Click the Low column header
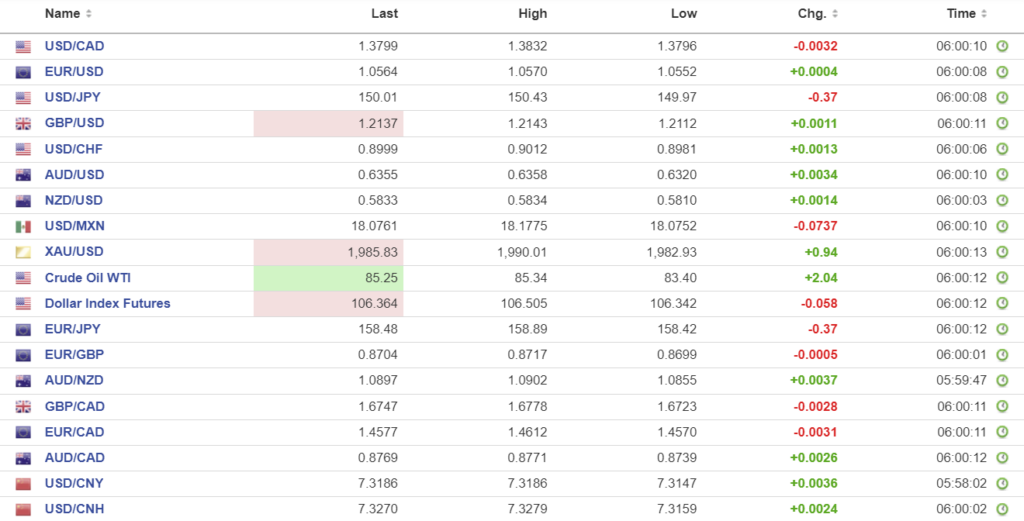Screen dimensions: 1024x521 click(x=684, y=14)
